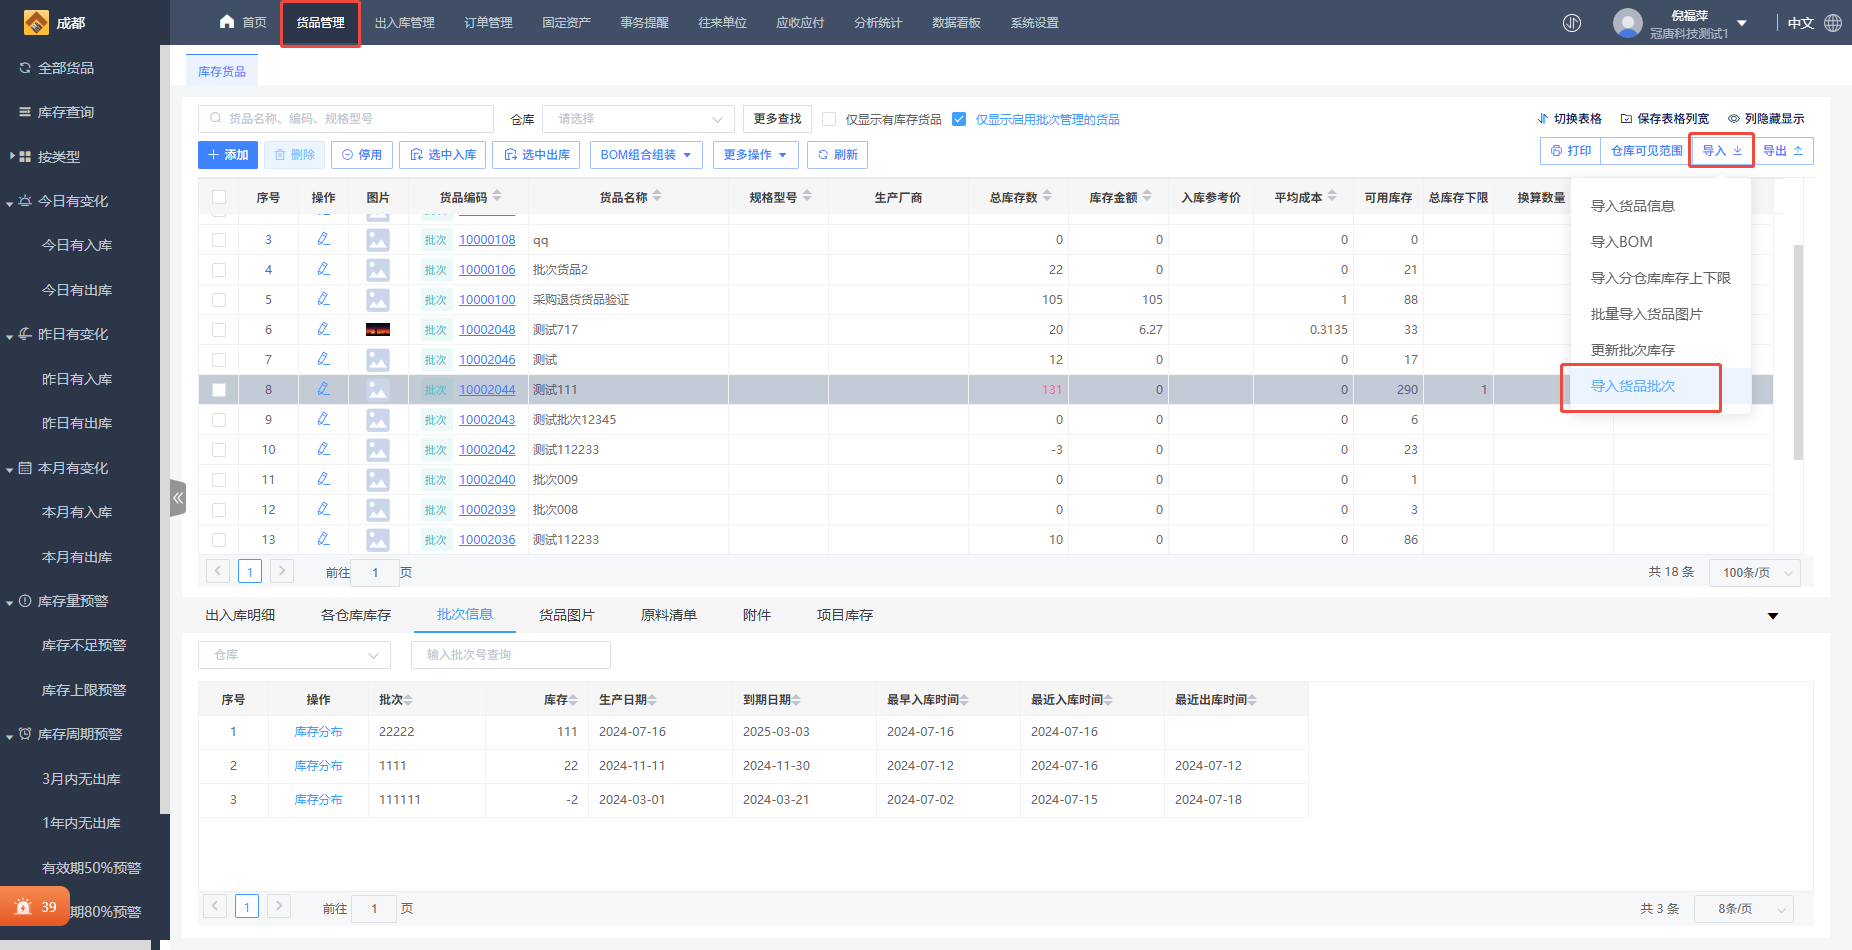Select 导入BOM from the import menu

point(1621,242)
